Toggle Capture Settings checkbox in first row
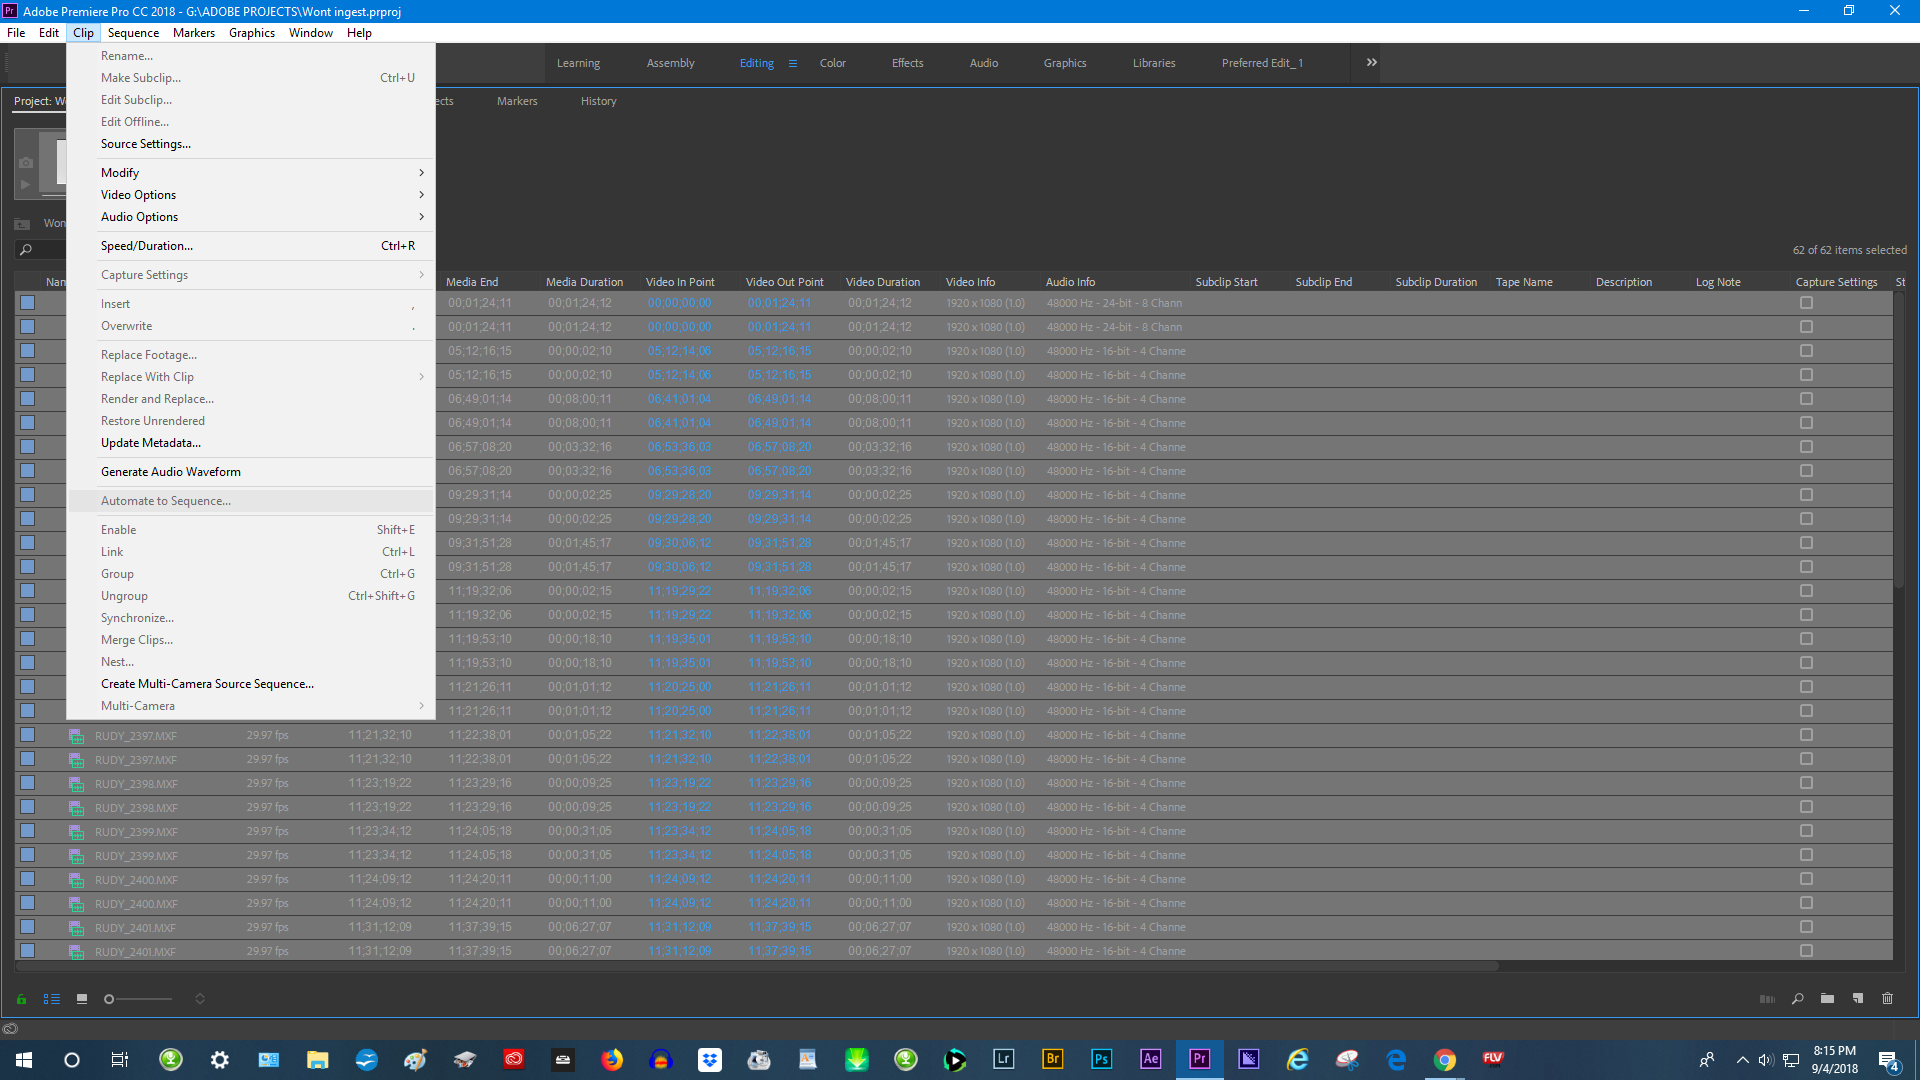The image size is (1920, 1080). (1806, 303)
